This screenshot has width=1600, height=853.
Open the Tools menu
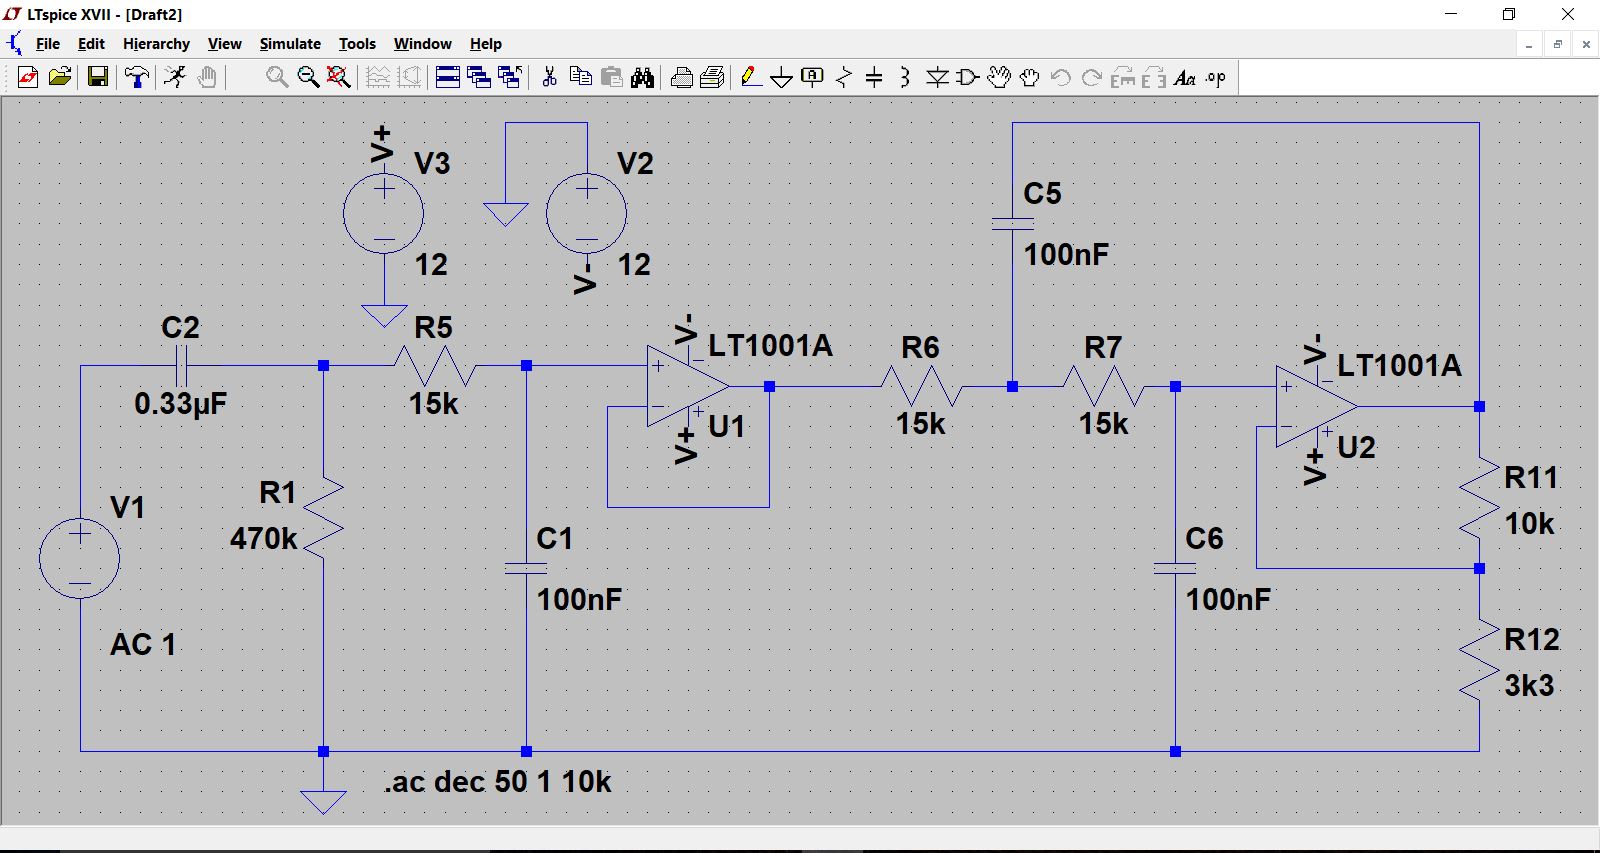[357, 44]
